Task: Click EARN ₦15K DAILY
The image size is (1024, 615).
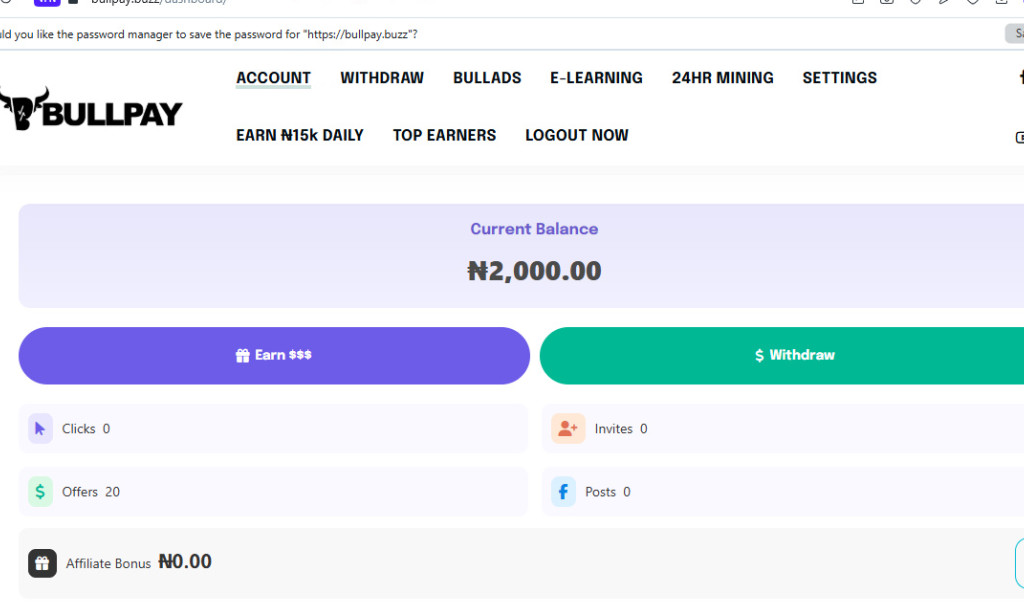Action: point(300,135)
